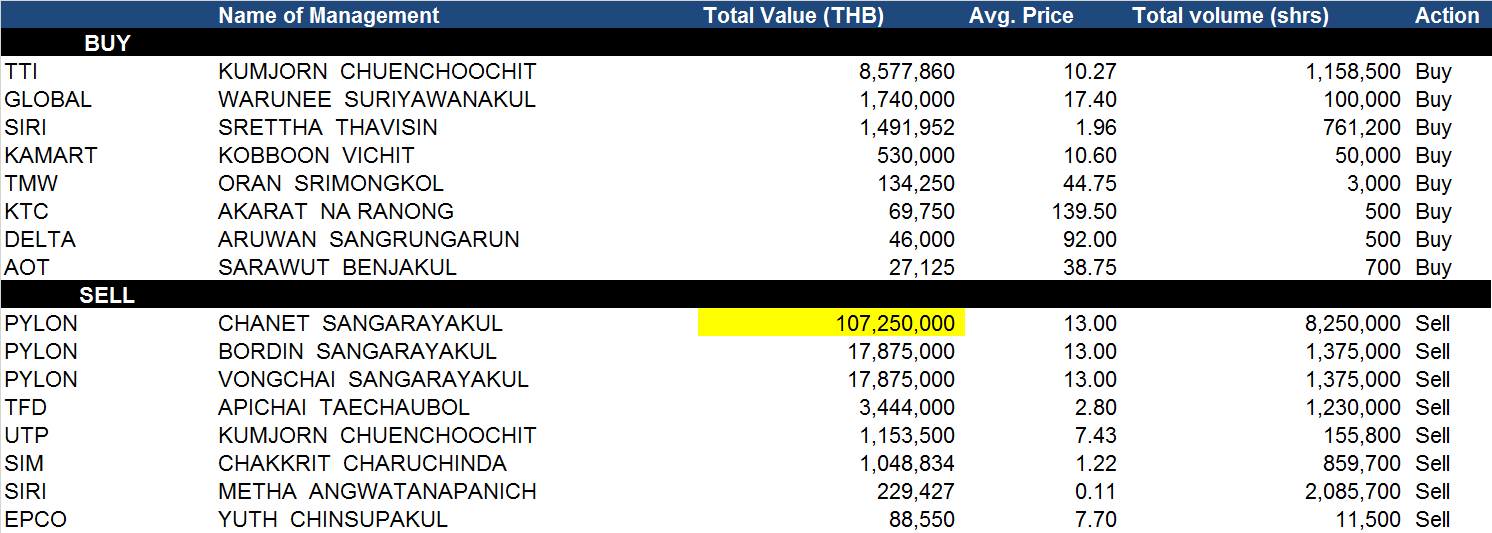This screenshot has height=533, width=1492.
Task: Click the name KUMJORN CHUENCHOOCHIT in TTI row
Action: (x=377, y=71)
